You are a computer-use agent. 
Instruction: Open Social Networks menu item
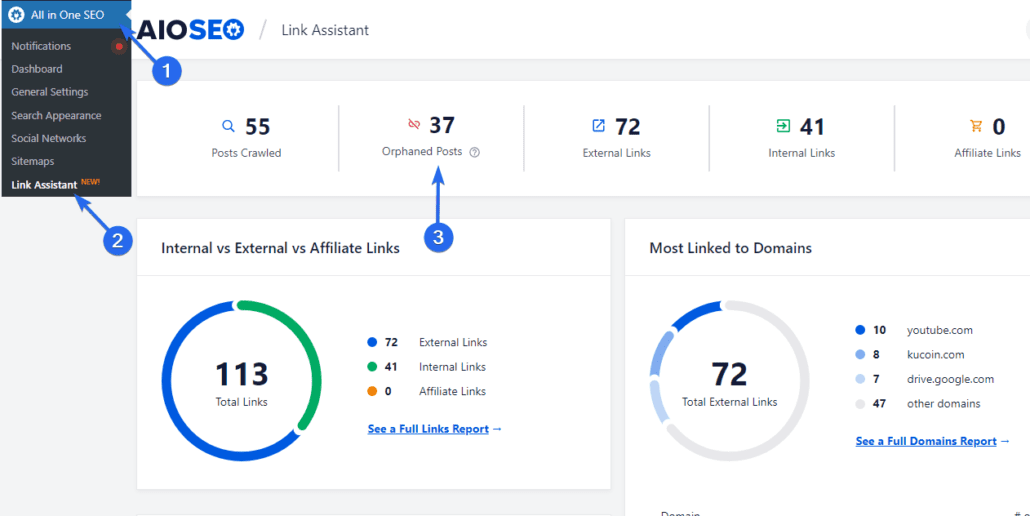click(49, 139)
